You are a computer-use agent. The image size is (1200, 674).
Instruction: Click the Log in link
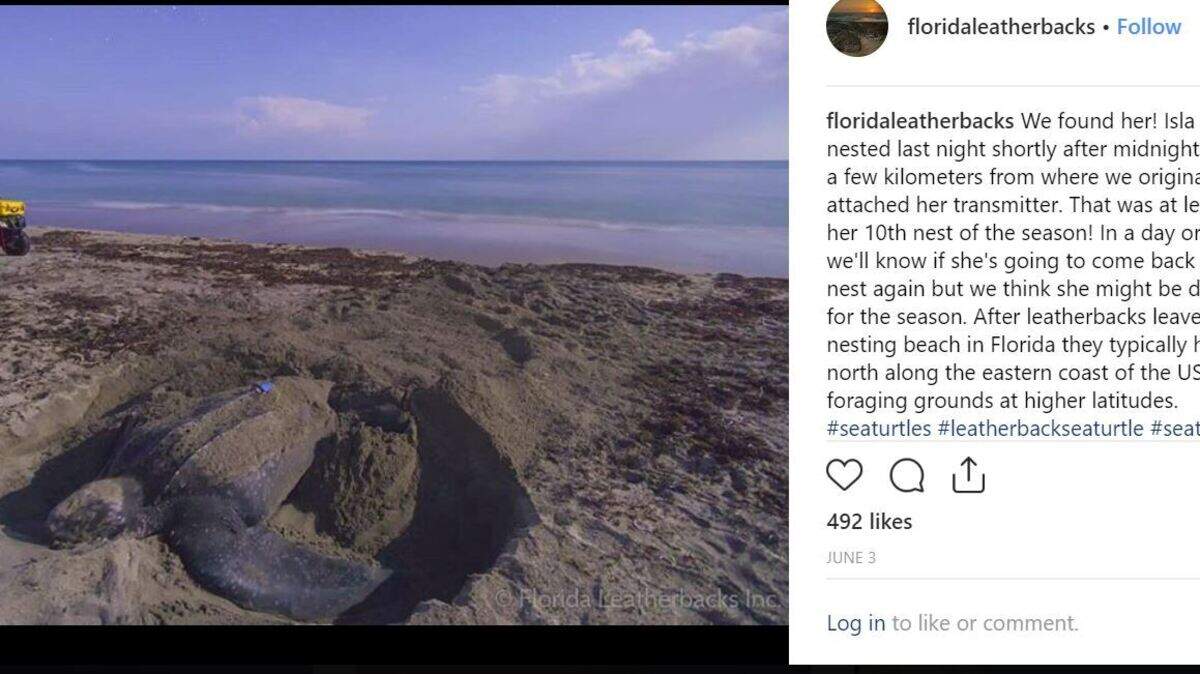(856, 623)
